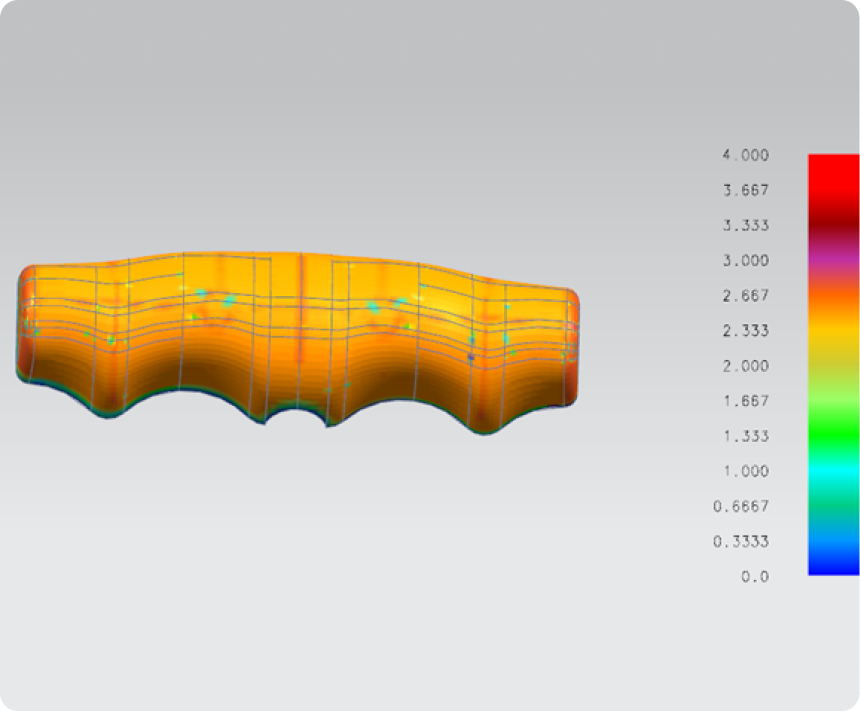860x711 pixels.
Task: Select the 2.667 scale value
Action: 745,295
